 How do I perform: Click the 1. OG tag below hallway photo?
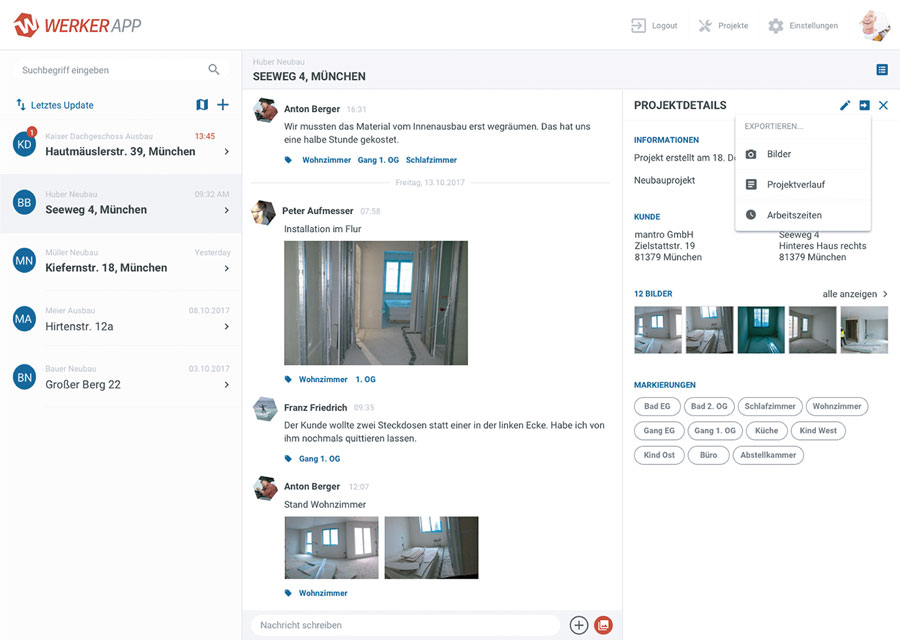366,379
